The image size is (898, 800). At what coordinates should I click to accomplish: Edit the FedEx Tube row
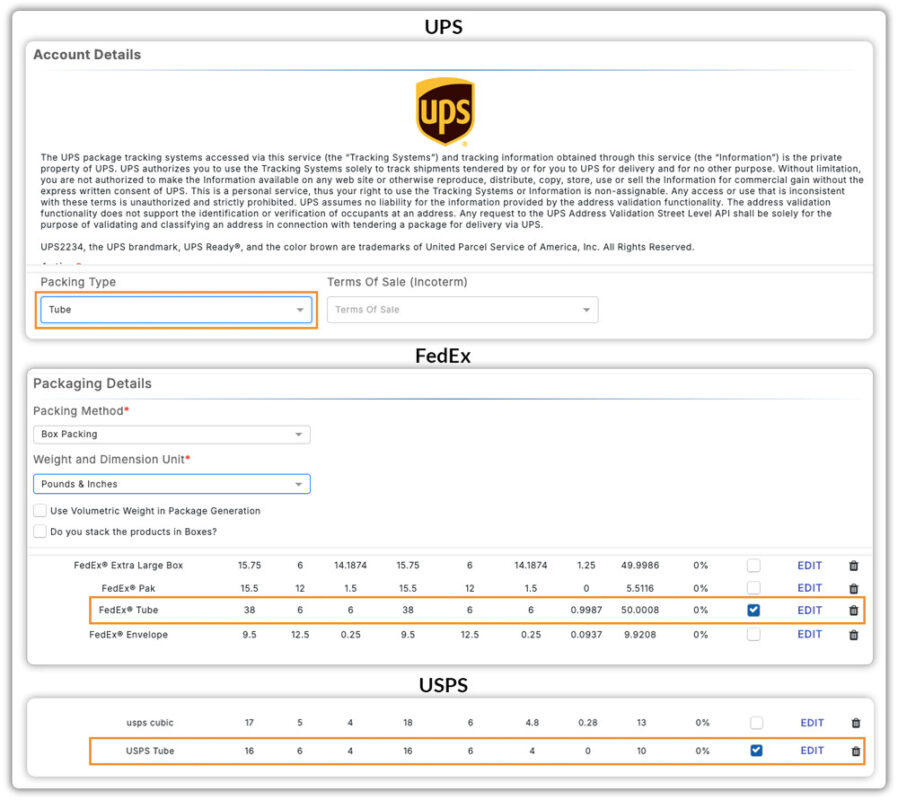pos(809,610)
